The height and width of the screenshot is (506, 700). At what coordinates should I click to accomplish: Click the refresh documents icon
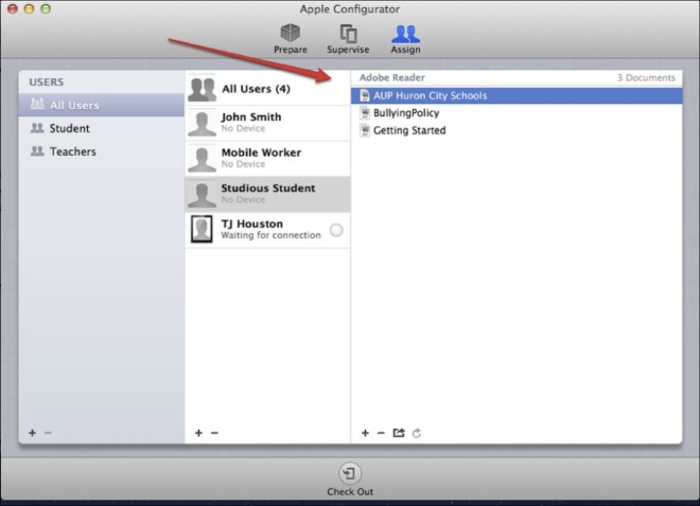coord(417,433)
